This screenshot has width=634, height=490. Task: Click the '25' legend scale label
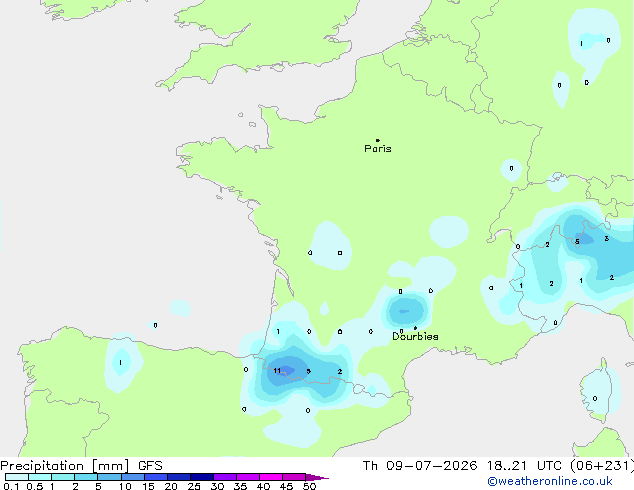pos(194,486)
